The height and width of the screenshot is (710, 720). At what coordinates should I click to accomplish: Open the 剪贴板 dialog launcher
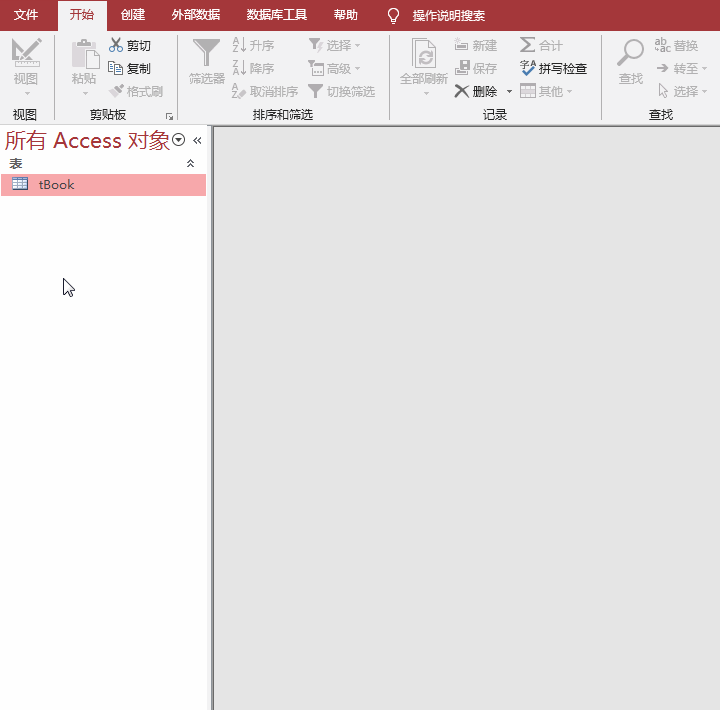169,117
